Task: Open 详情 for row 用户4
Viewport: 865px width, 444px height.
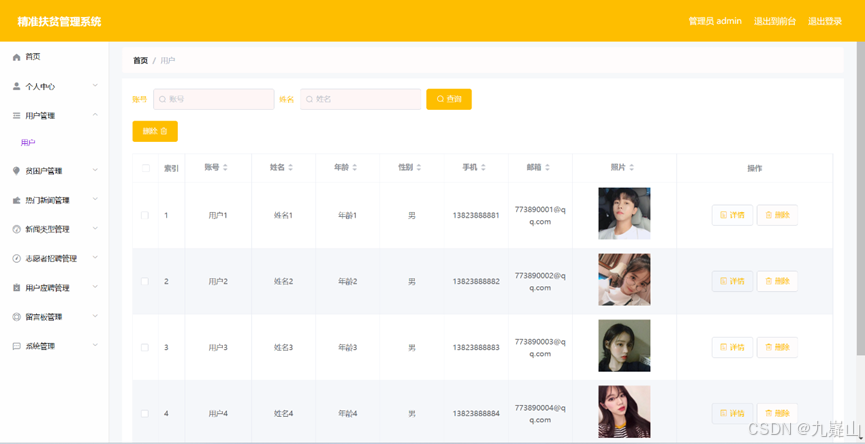Action: pos(732,413)
